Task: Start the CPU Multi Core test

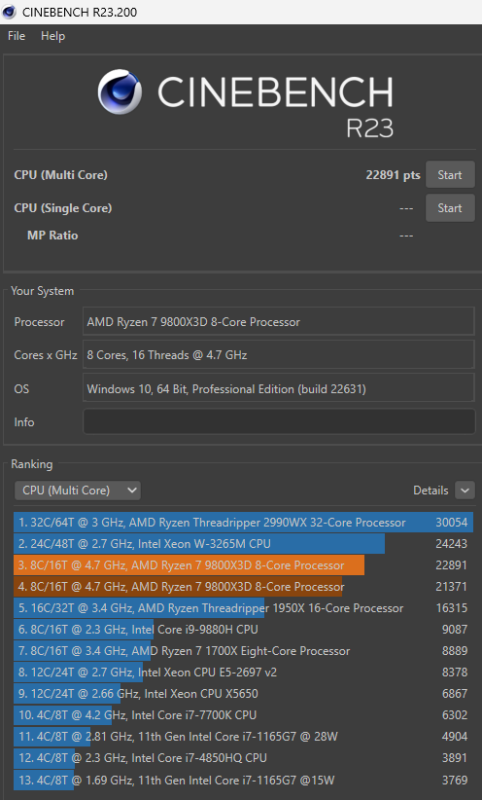Action: click(450, 174)
